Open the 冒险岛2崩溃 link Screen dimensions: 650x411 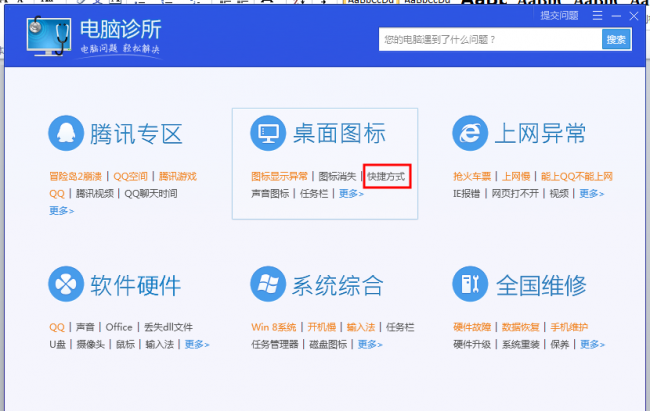point(75,176)
